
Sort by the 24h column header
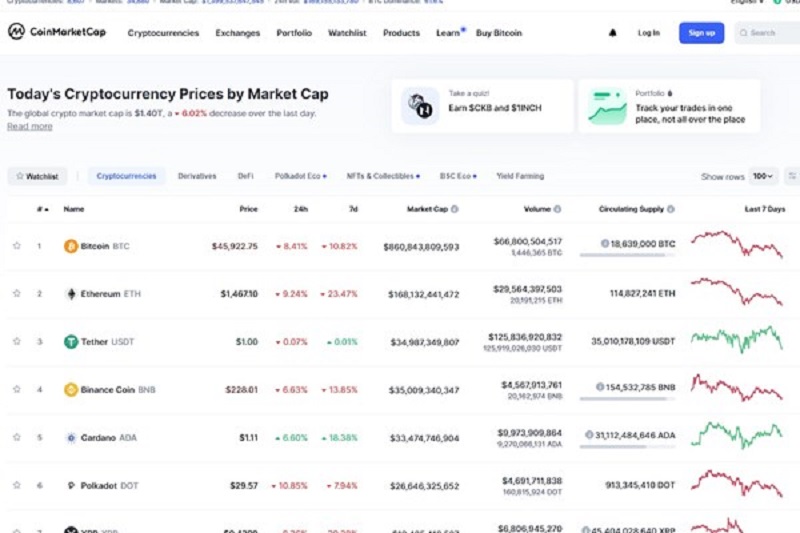click(301, 209)
